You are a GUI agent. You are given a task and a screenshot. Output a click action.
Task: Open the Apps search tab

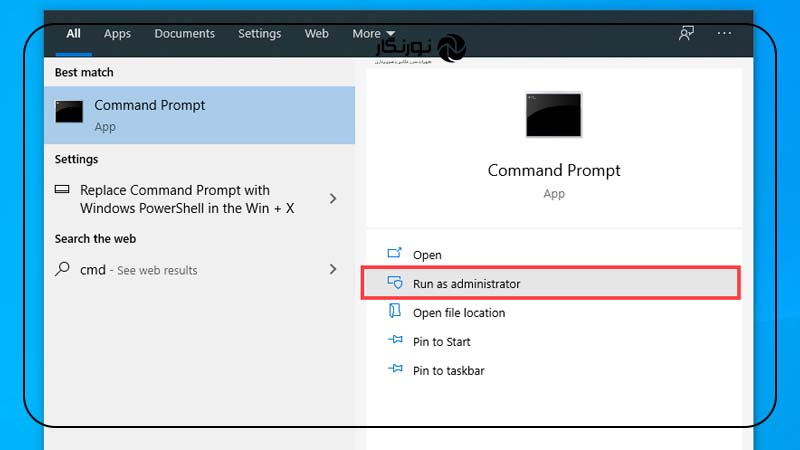tap(117, 34)
